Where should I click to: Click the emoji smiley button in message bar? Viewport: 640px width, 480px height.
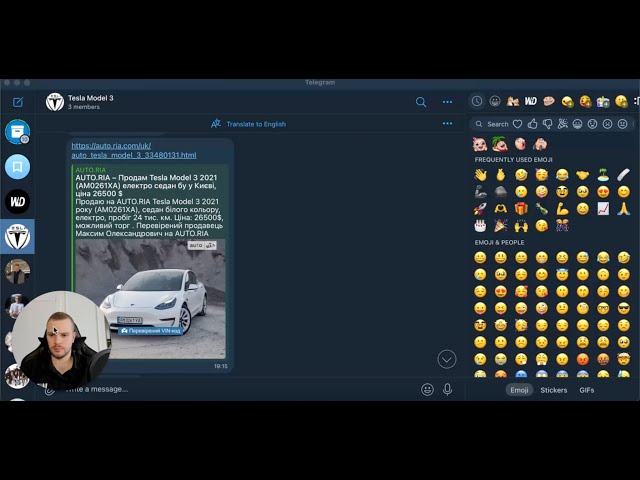427,389
